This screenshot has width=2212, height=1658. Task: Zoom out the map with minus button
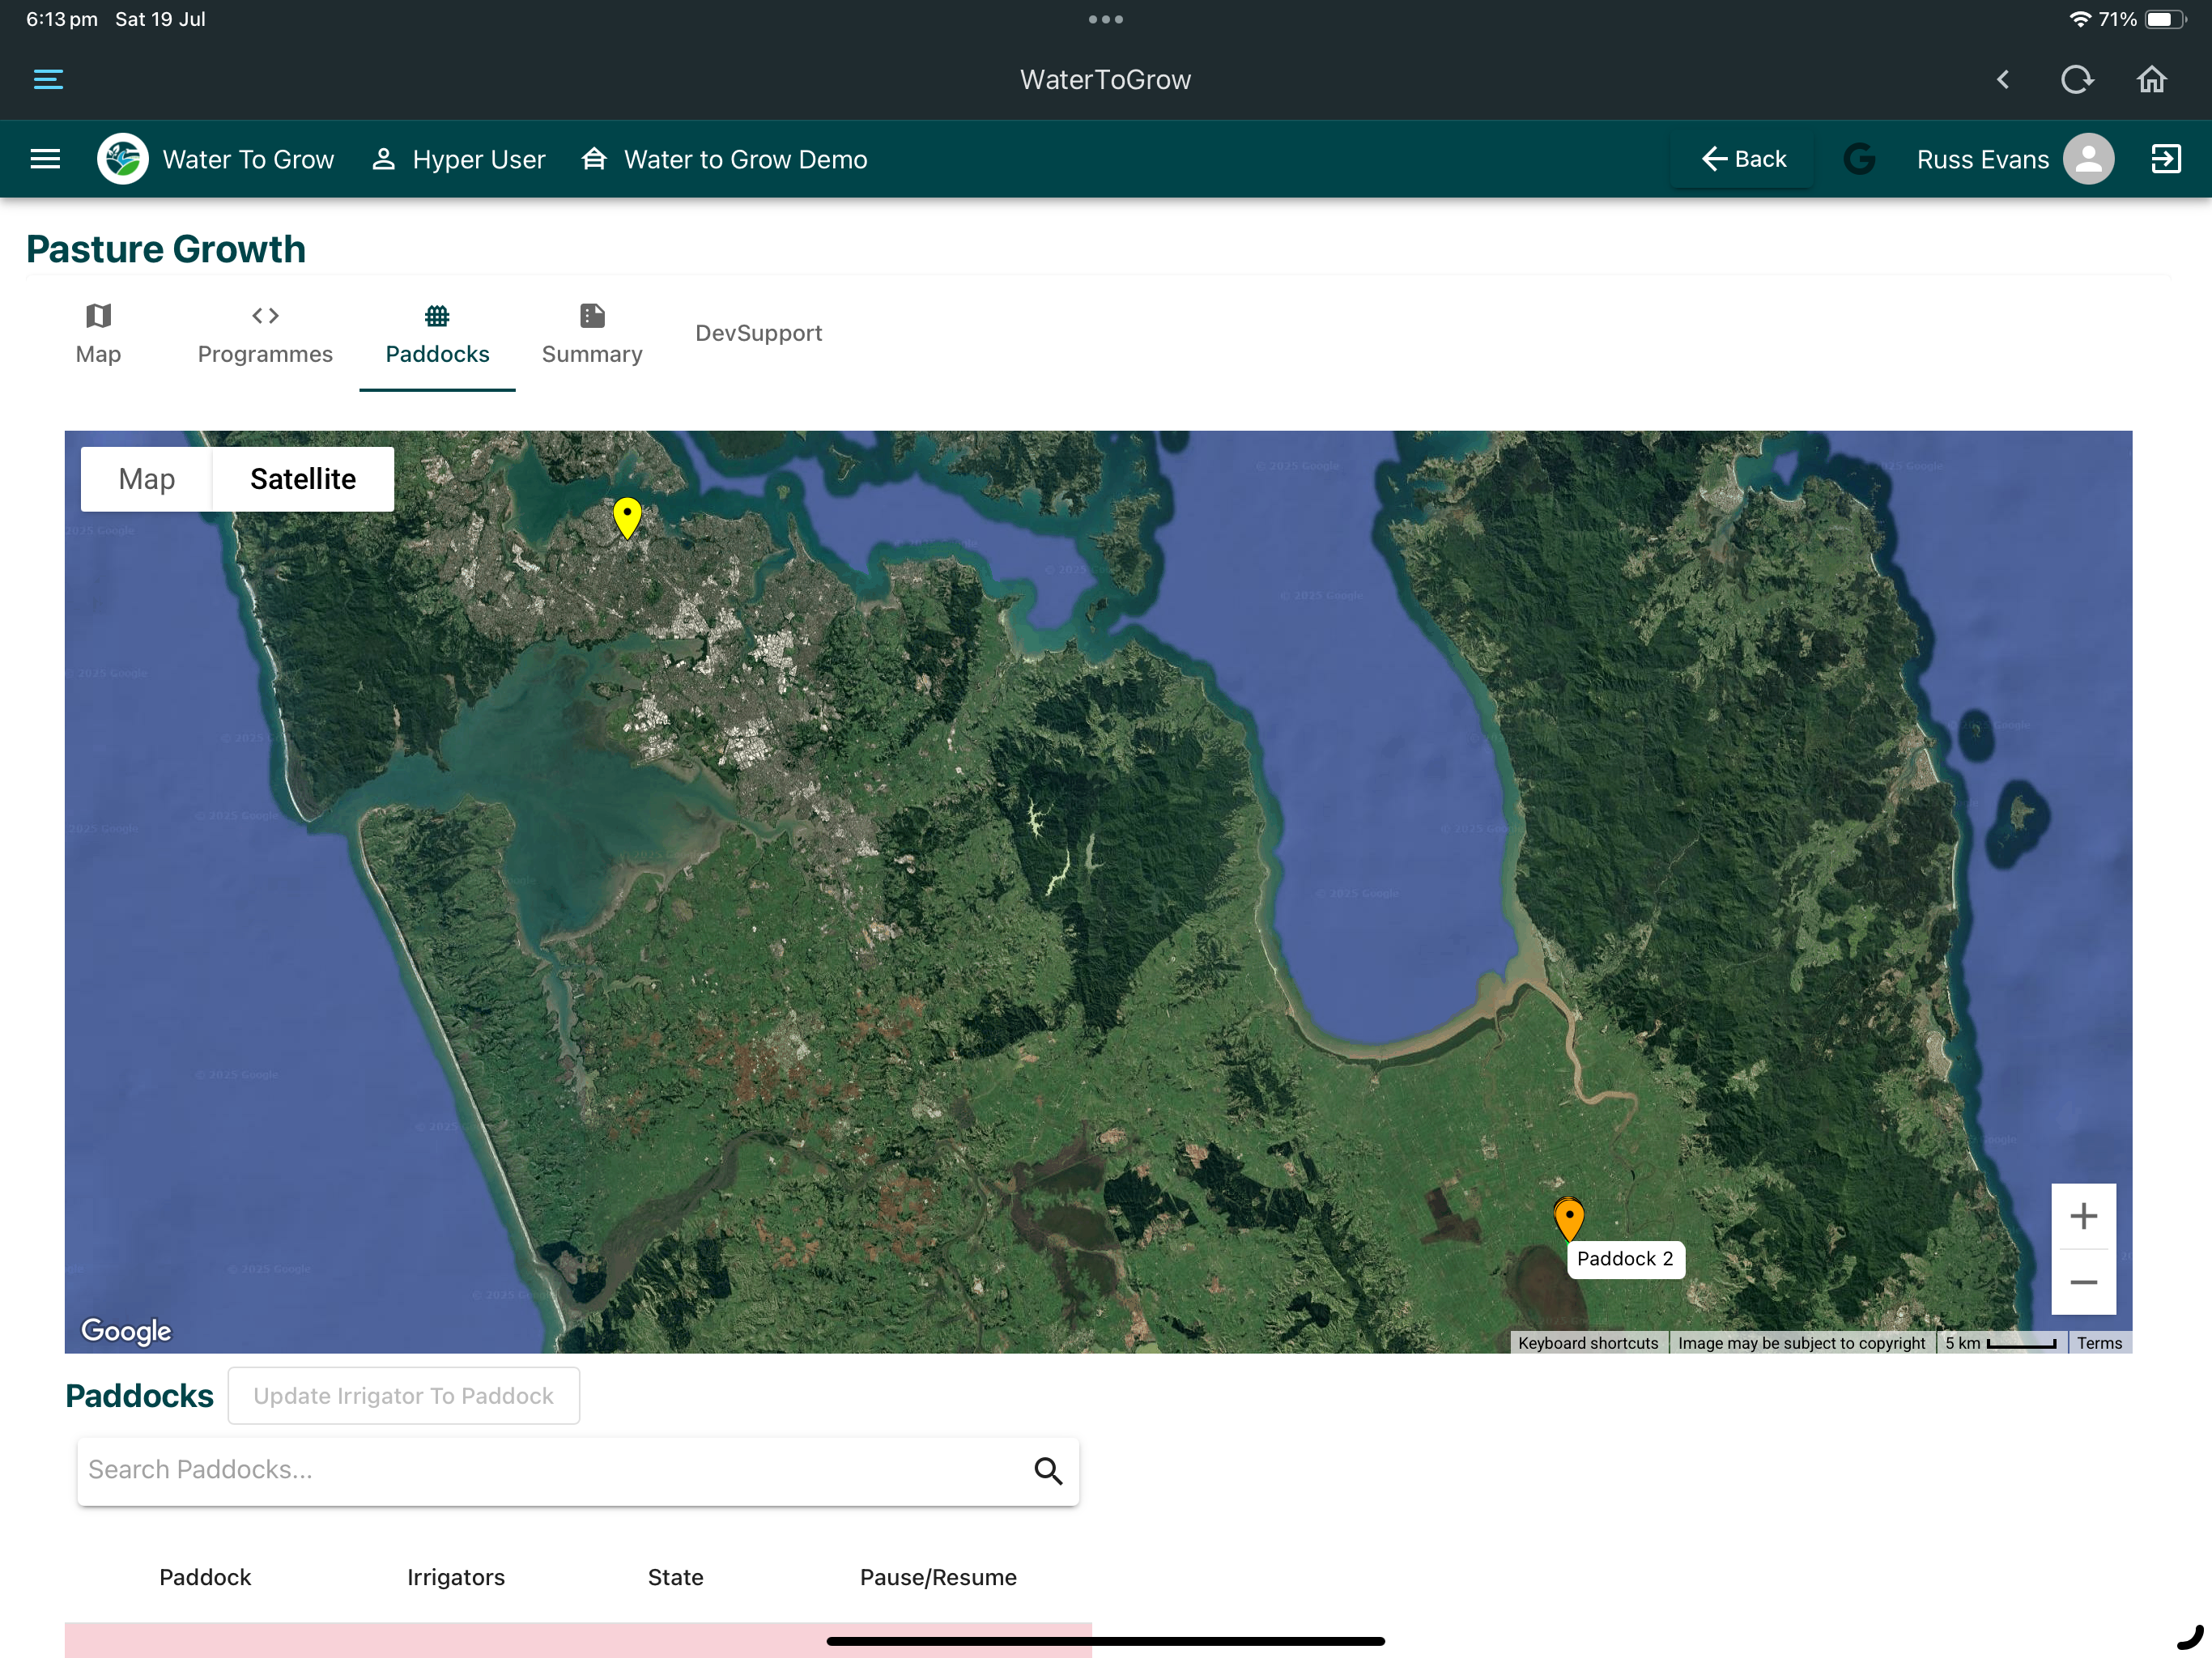2084,1282
